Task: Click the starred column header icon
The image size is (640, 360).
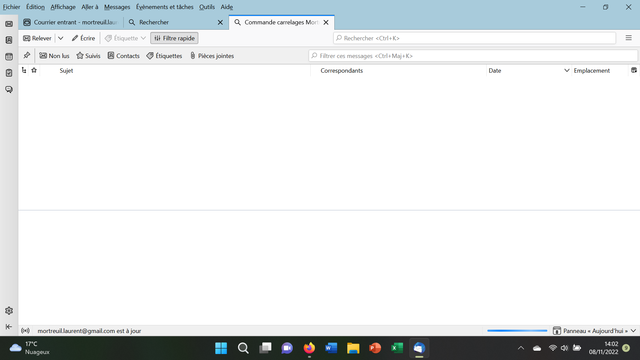Action: [x=34, y=70]
